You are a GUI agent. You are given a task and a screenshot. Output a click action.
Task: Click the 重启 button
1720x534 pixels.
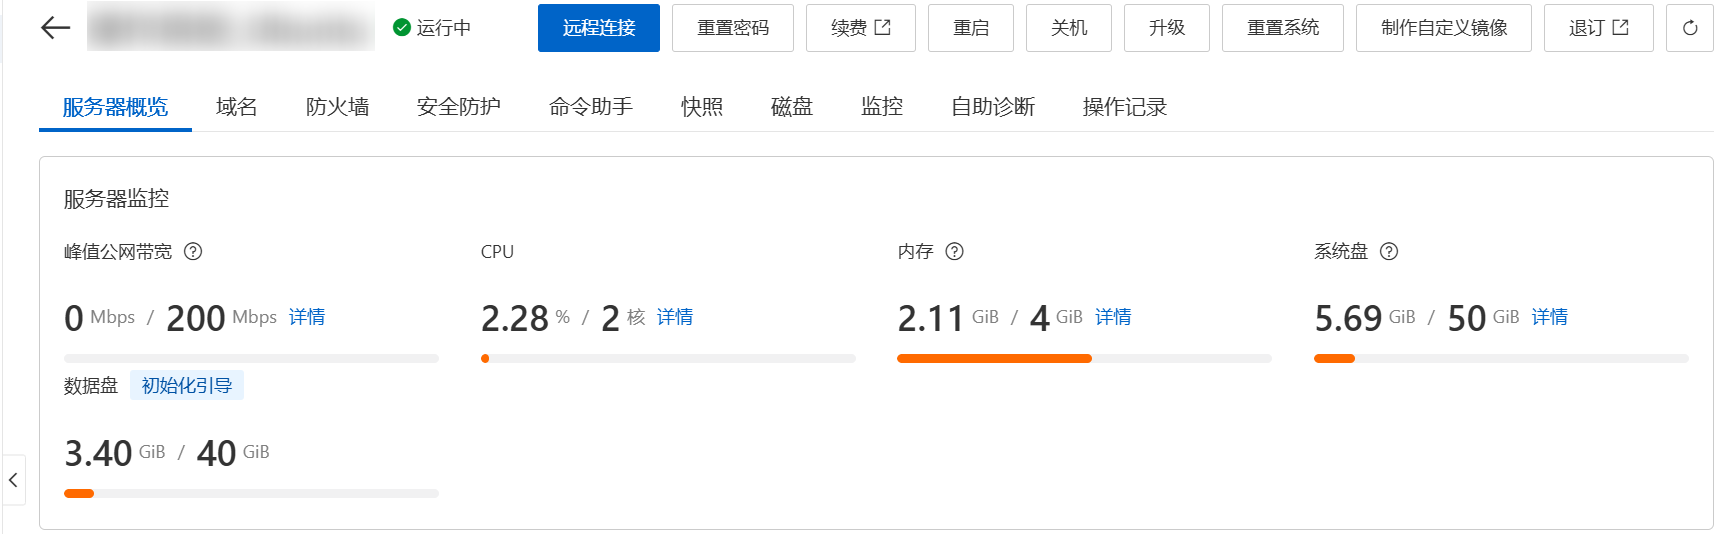(970, 28)
